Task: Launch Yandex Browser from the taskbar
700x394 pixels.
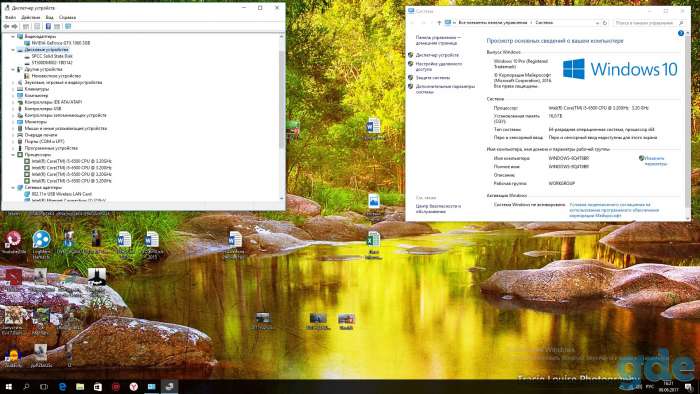Action: pos(133,386)
